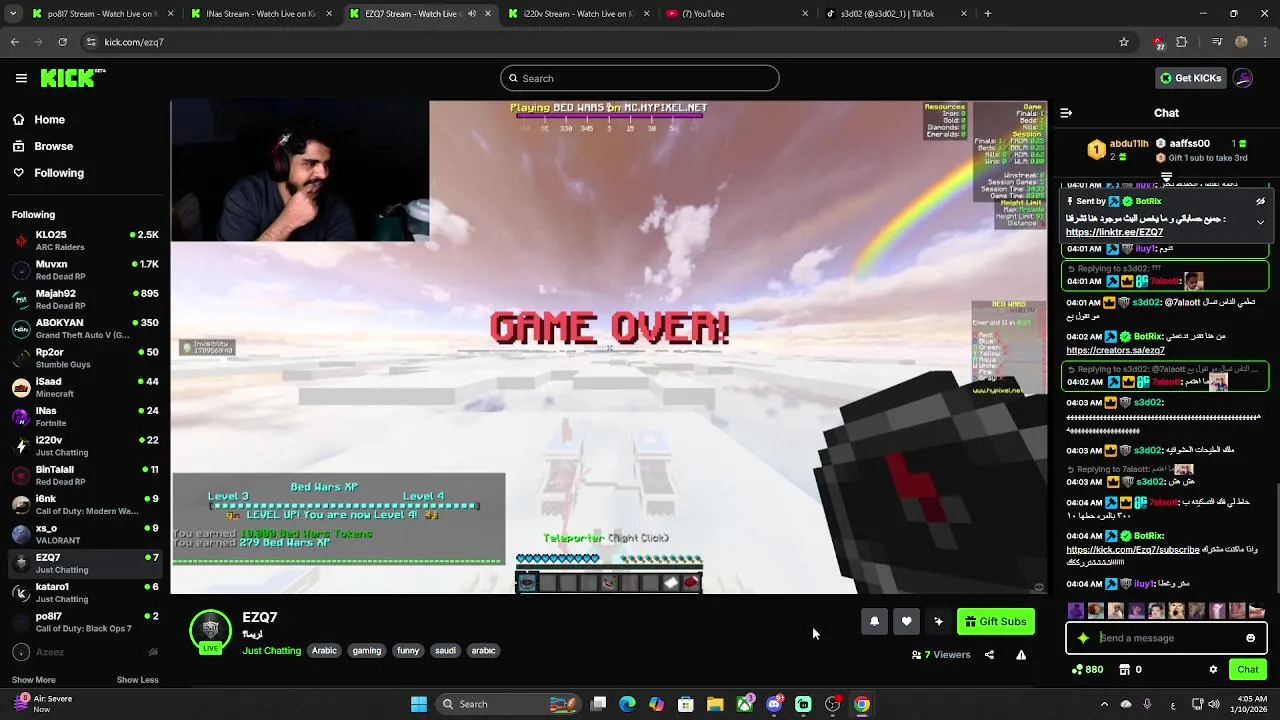
Task: Switch to the INas Stream browser tab
Action: 260,14
